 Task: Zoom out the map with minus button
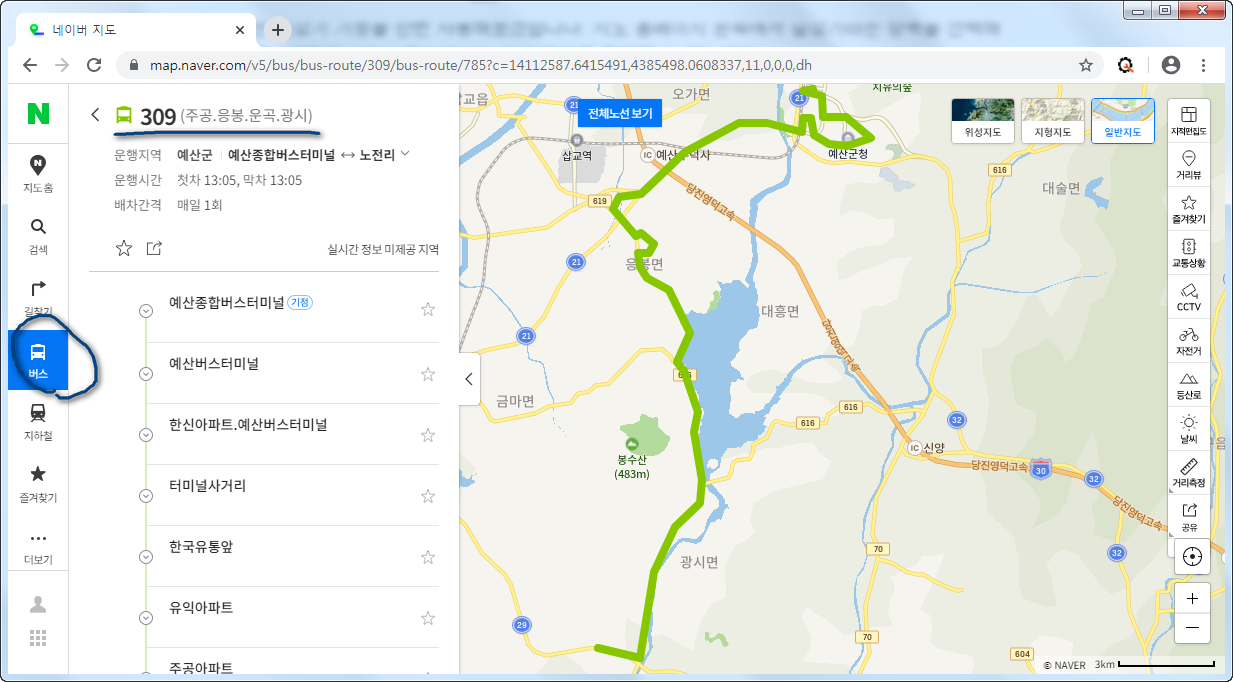[1191, 628]
